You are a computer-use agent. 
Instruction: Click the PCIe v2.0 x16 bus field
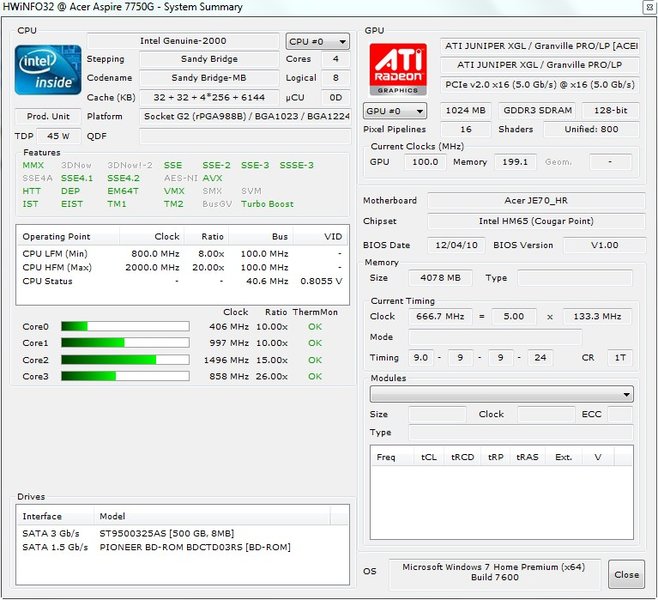pos(540,85)
